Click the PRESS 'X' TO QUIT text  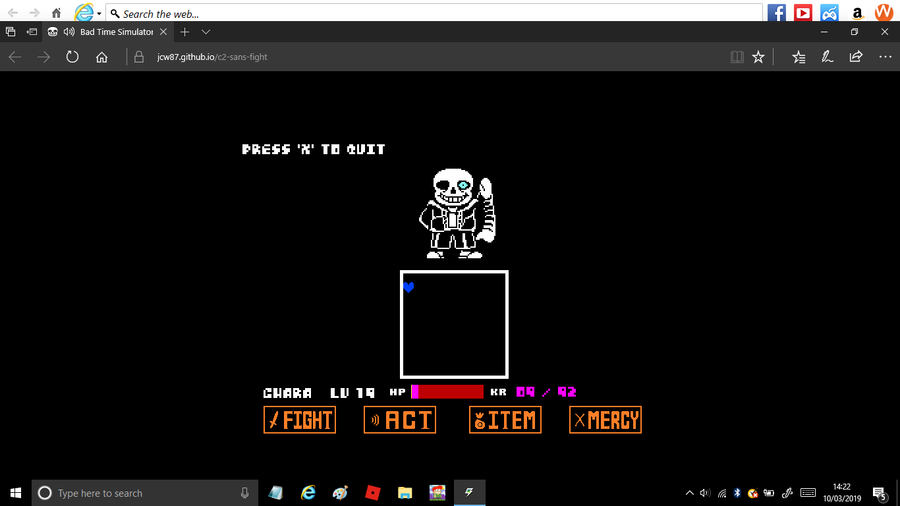tap(313, 149)
